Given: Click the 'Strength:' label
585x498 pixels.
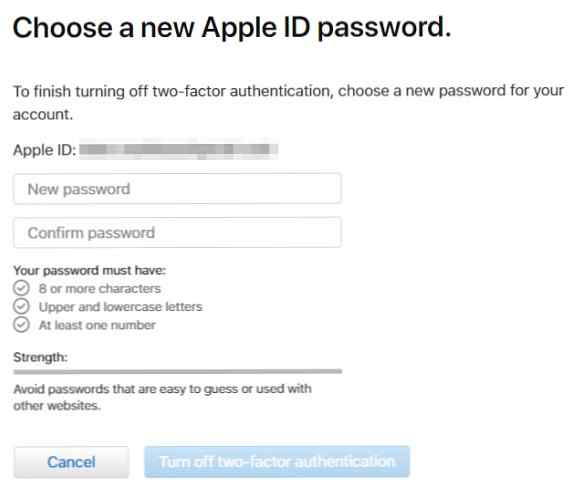Looking at the screenshot, I should pyautogui.click(x=40, y=357).
